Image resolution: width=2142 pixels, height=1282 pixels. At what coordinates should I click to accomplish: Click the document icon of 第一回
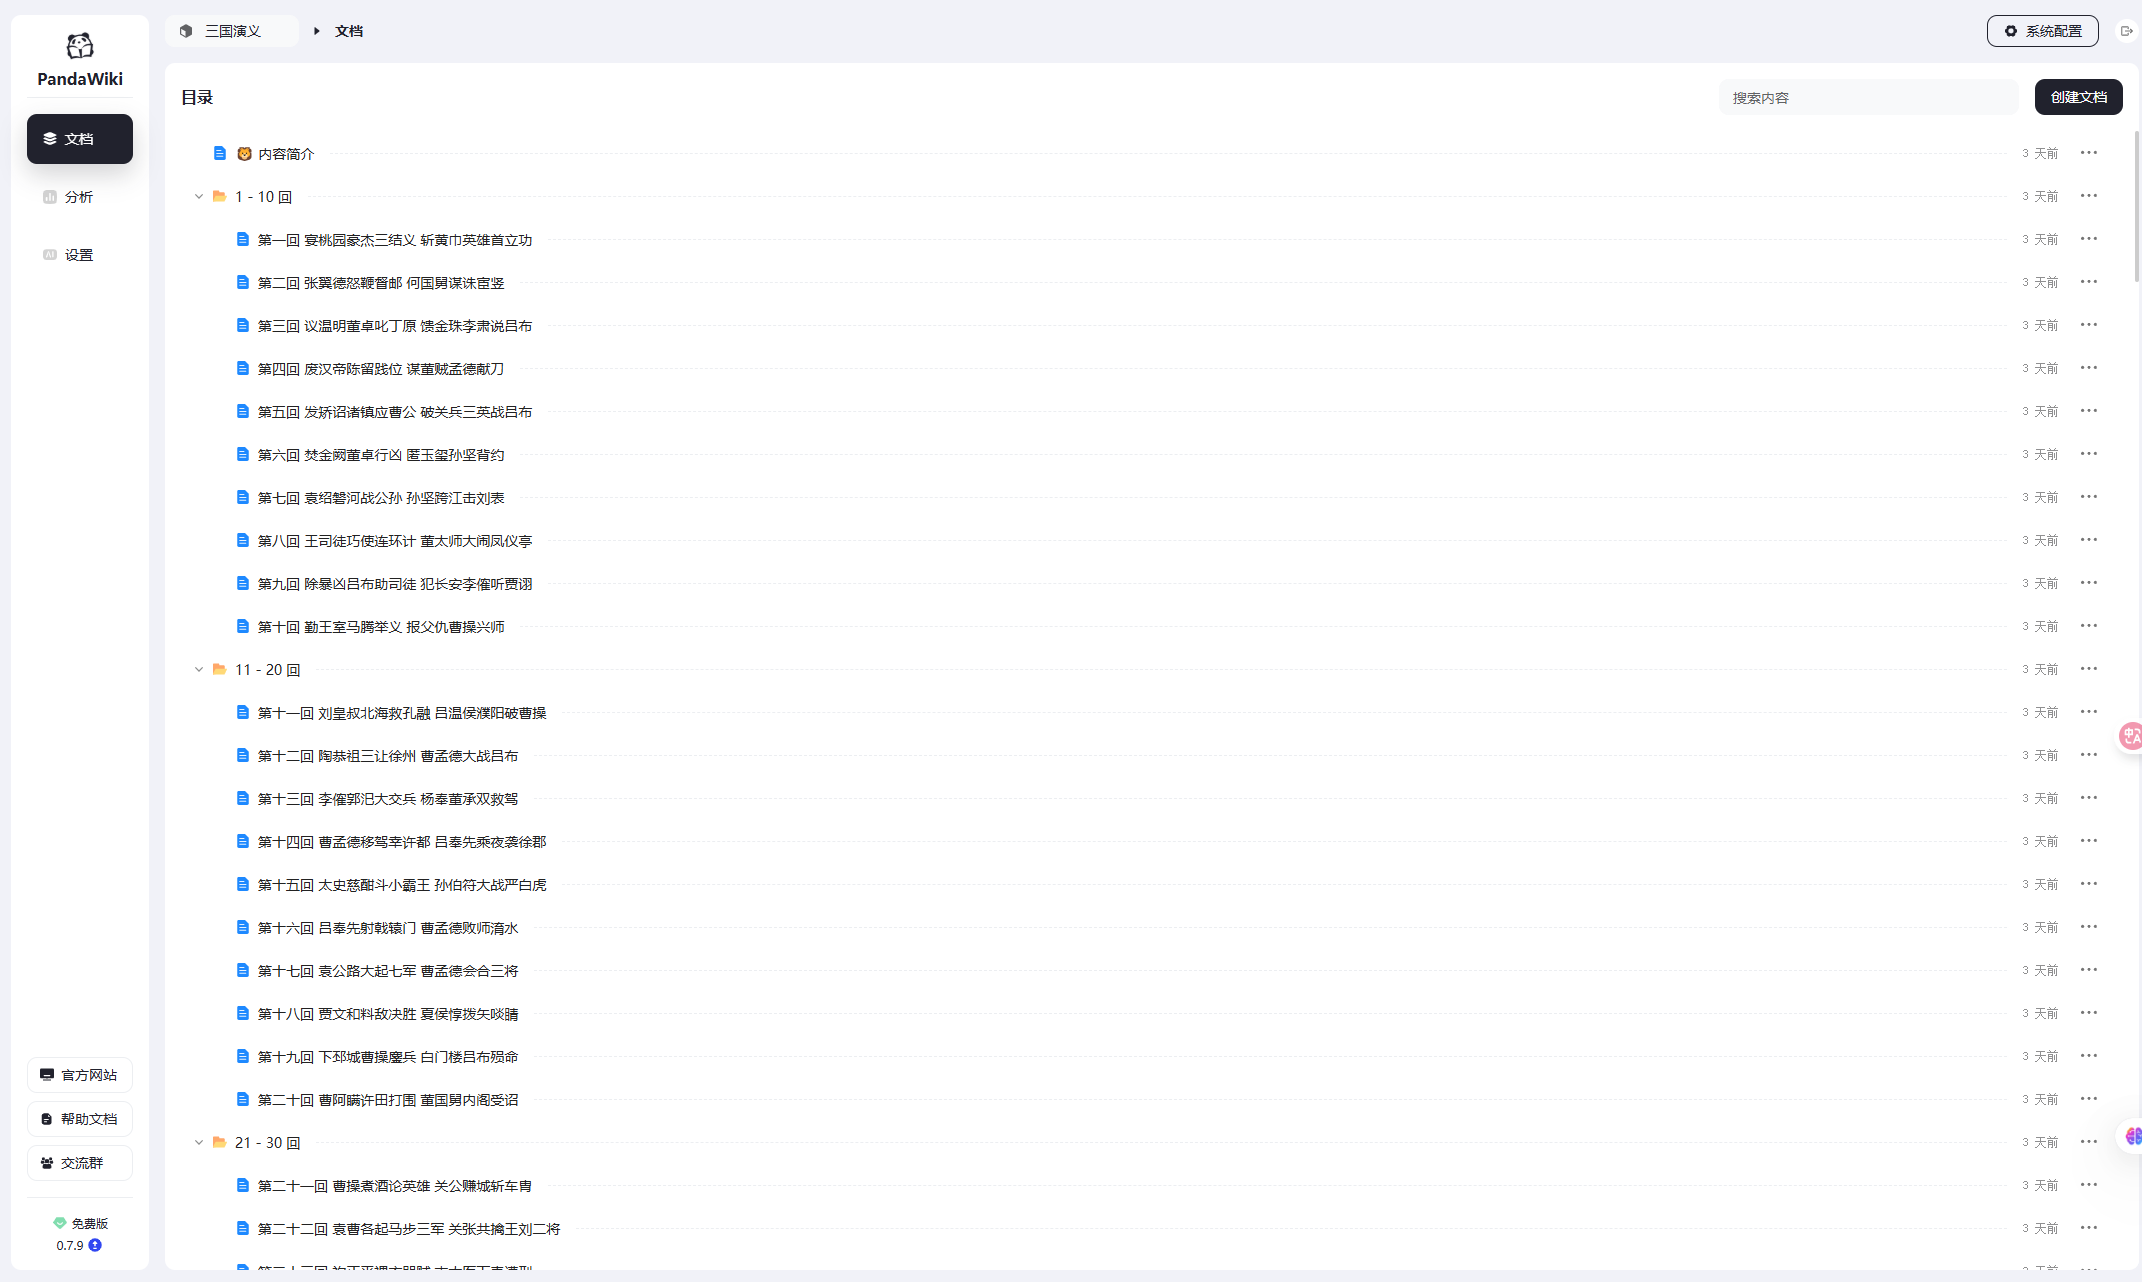(x=242, y=239)
